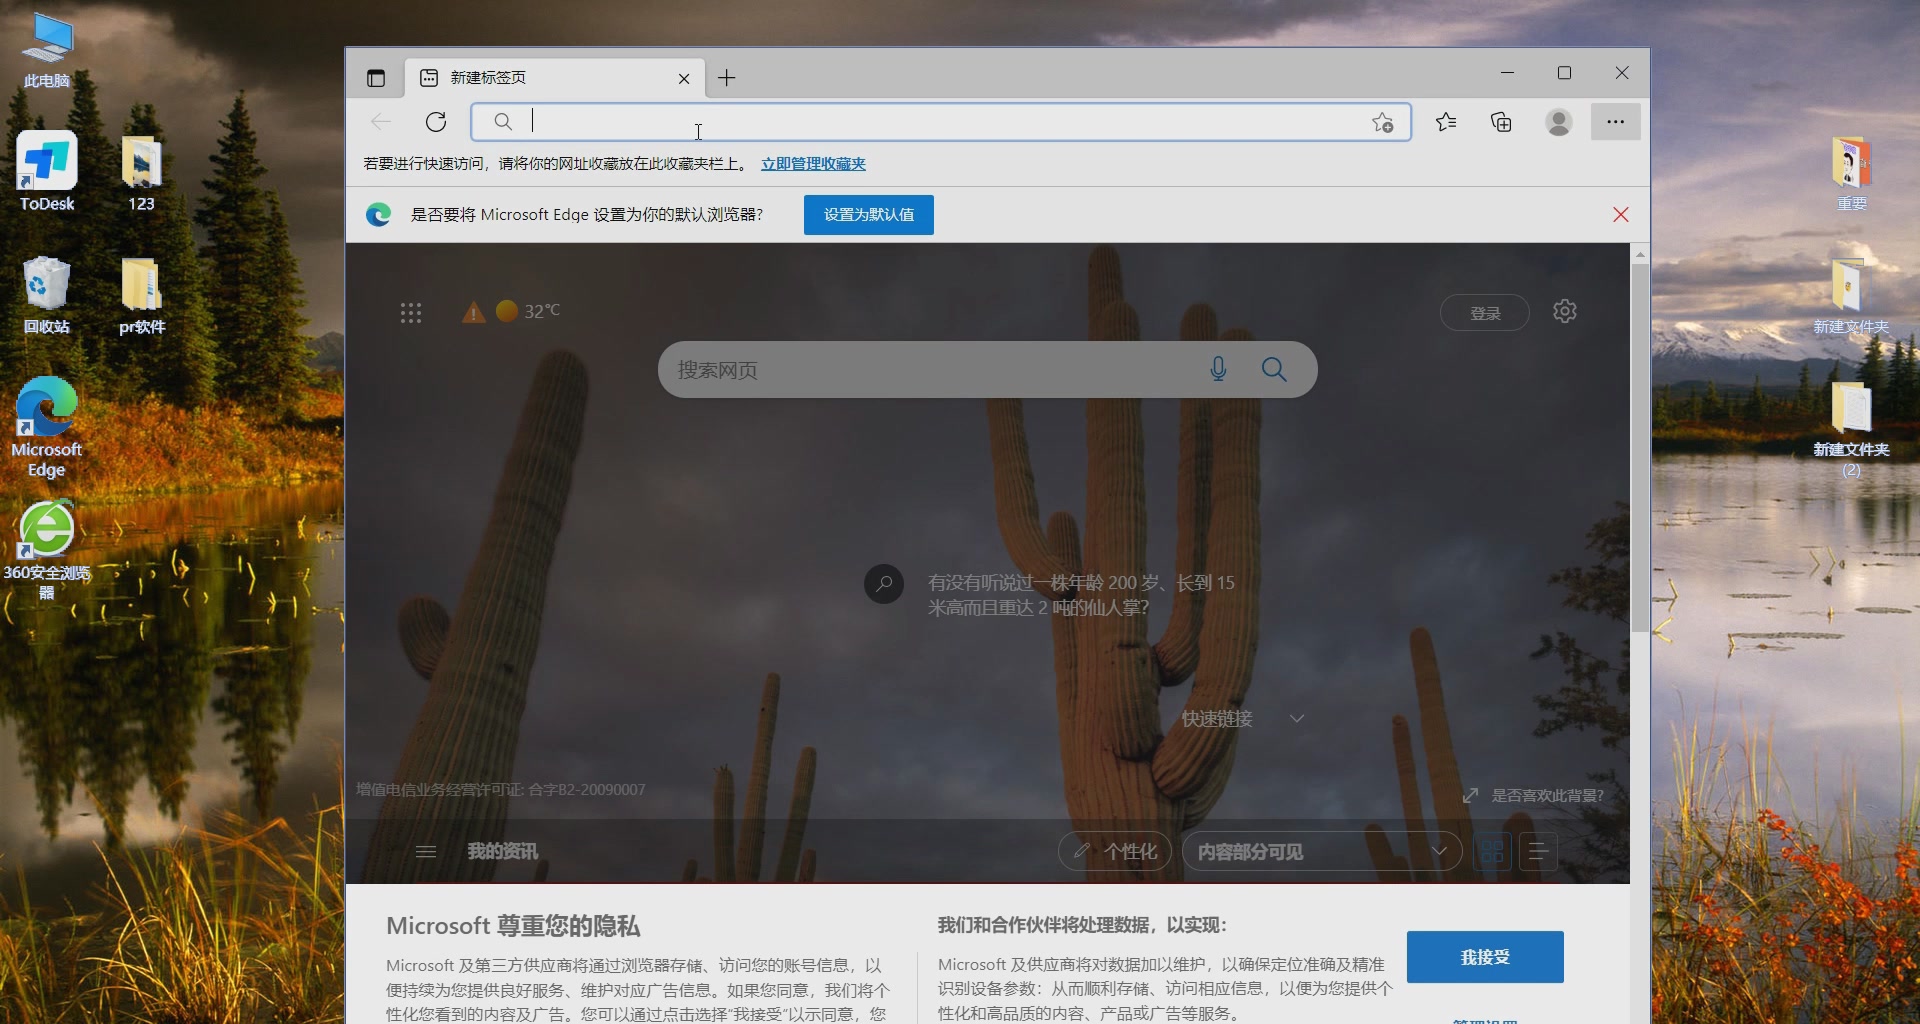Open Collections icon in toolbar
1920x1024 pixels.
[1501, 122]
